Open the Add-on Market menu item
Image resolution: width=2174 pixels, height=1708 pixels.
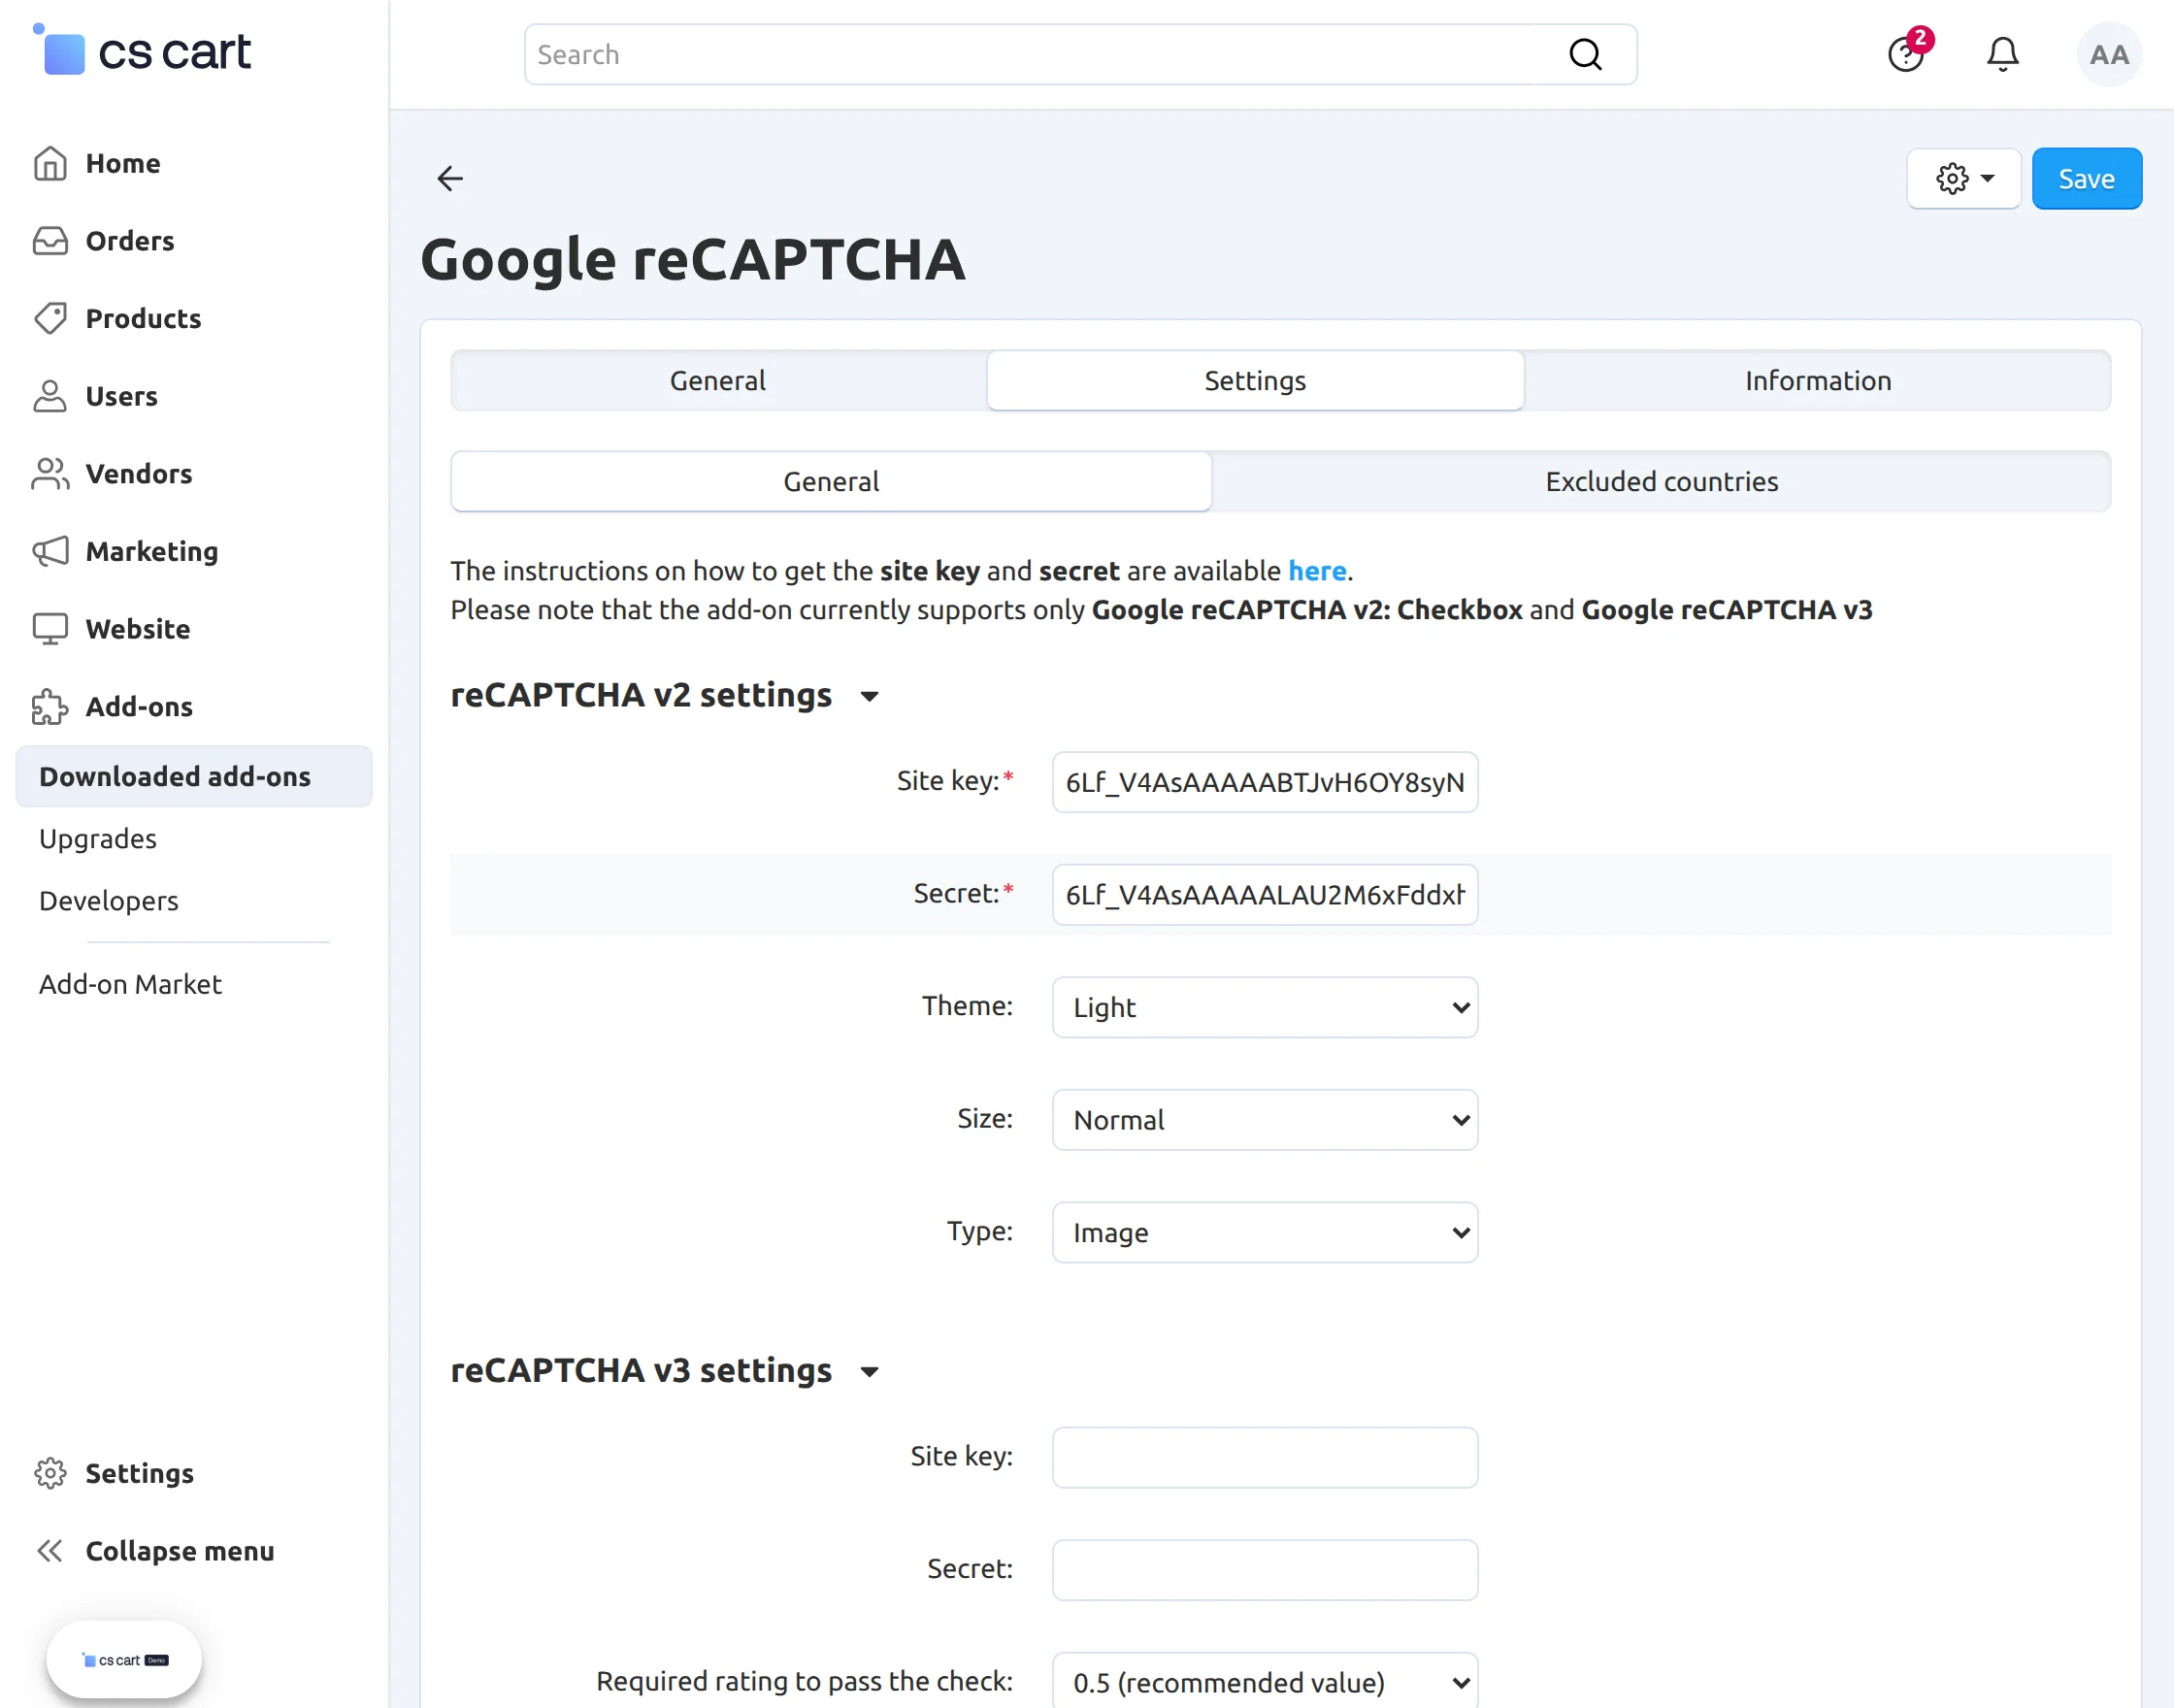pos(130,984)
